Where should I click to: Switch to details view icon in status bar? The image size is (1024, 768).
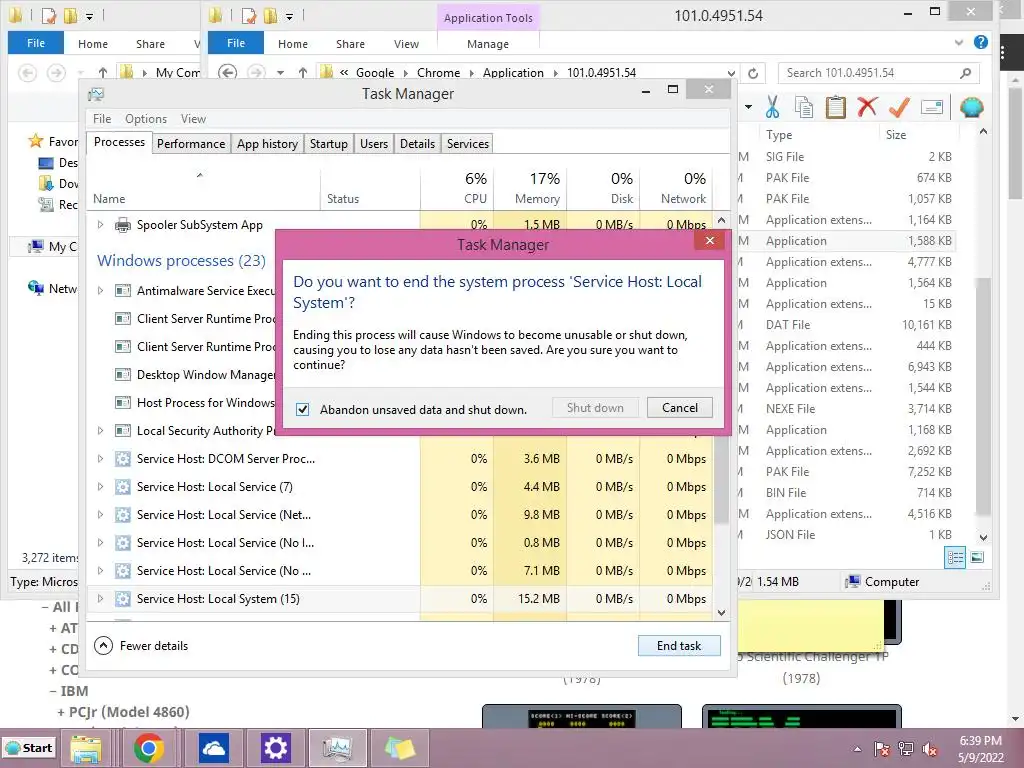coord(955,558)
